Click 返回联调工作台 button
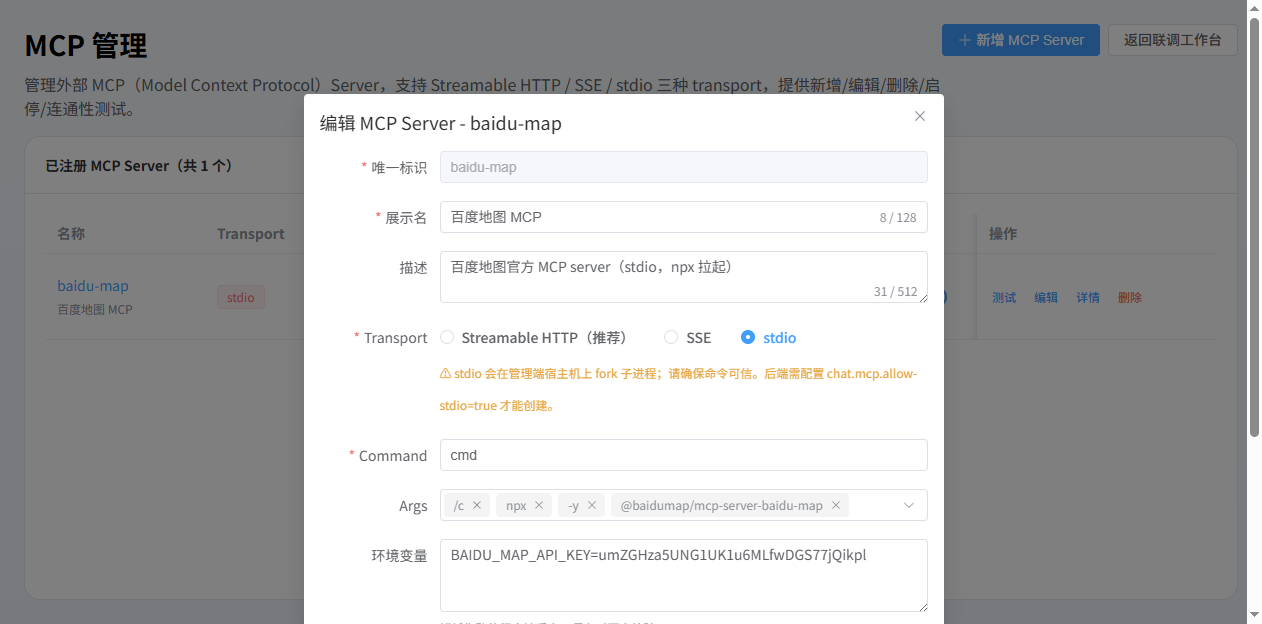This screenshot has height=624, width=1262. [x=1173, y=40]
